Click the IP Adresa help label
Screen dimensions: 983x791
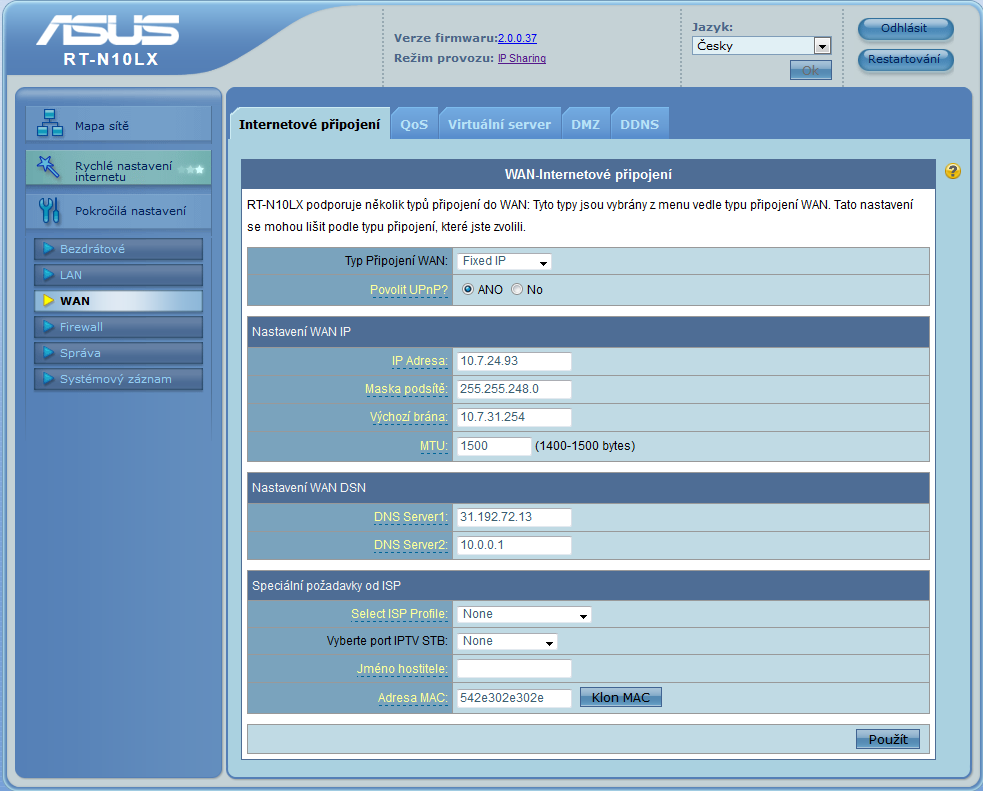[x=419, y=361]
